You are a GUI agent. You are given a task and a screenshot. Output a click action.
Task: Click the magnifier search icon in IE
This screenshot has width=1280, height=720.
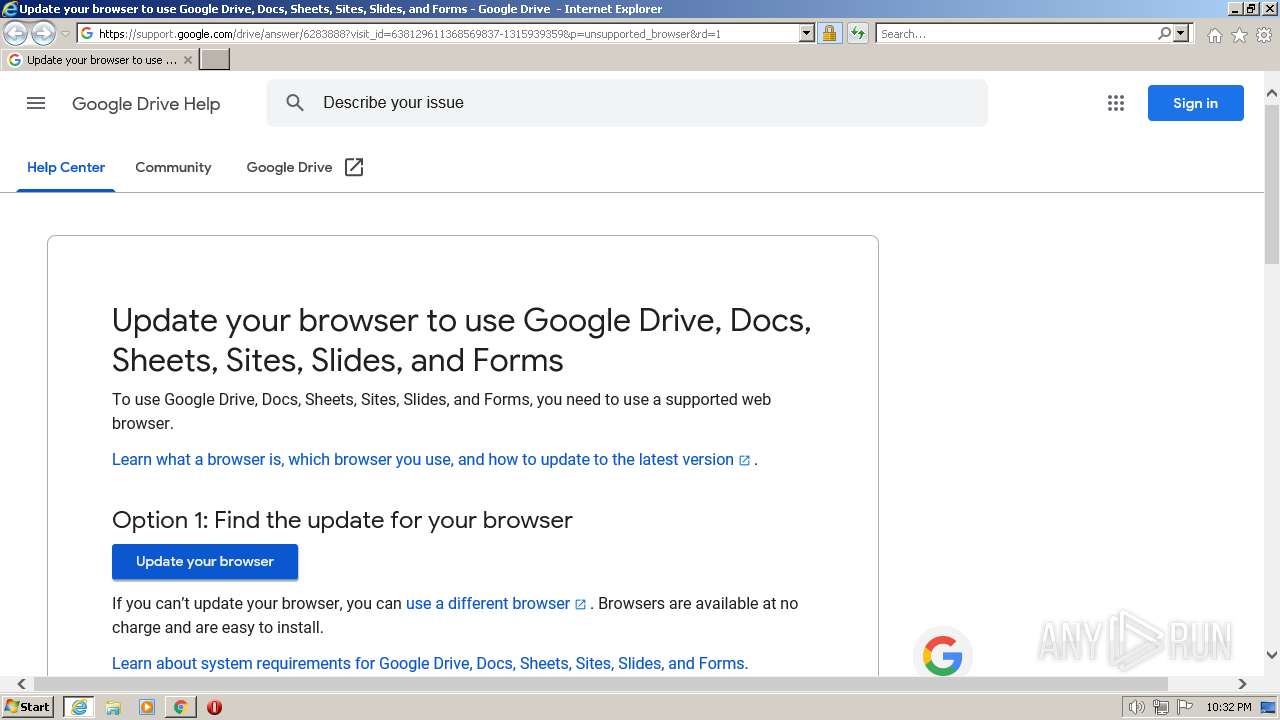point(1164,33)
